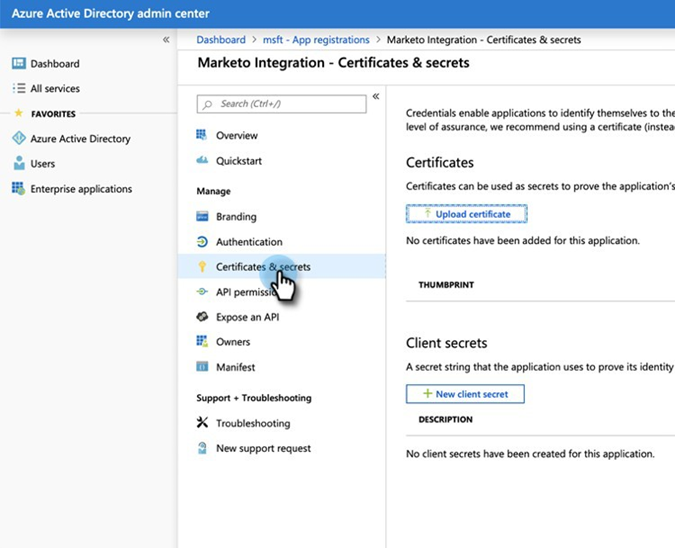Screen dimensions: 675x548
Task: Click the New client secret button
Action: coord(465,394)
